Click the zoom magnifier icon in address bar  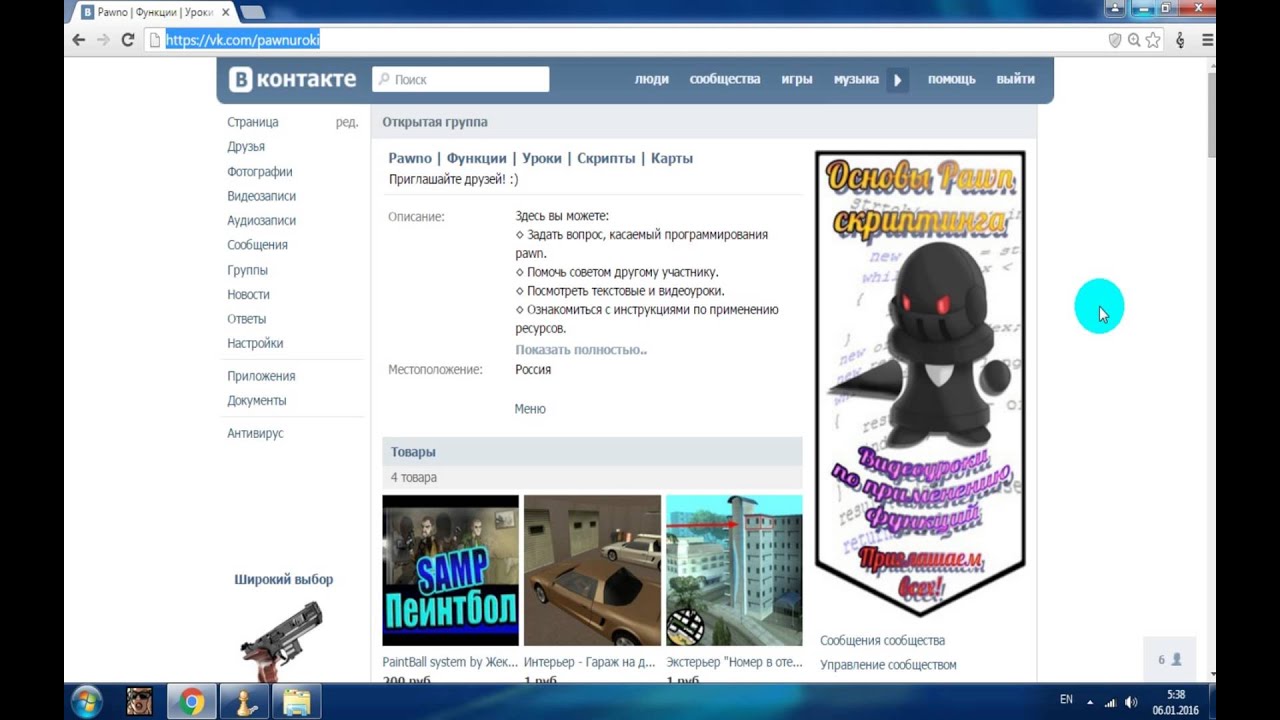pos(1134,40)
